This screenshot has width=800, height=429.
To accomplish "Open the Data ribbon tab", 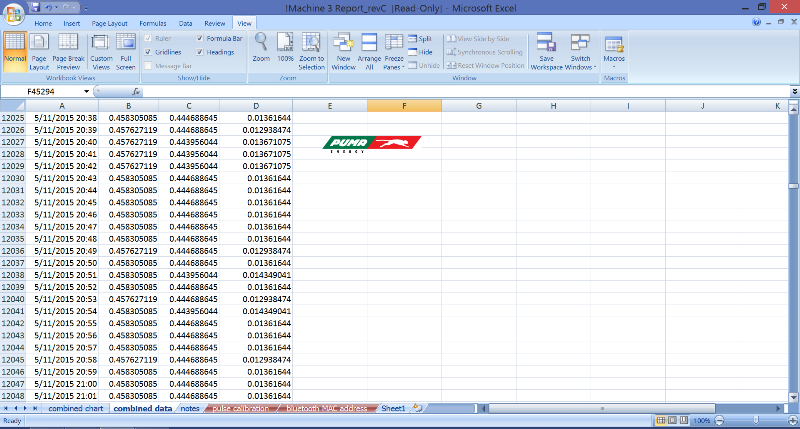I will point(185,23).
